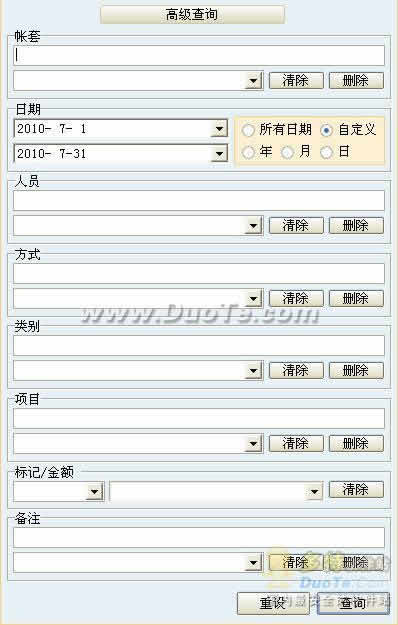This screenshot has height=625, width=398.
Task: Click 删除 in the 方式 section
Action: point(356,298)
